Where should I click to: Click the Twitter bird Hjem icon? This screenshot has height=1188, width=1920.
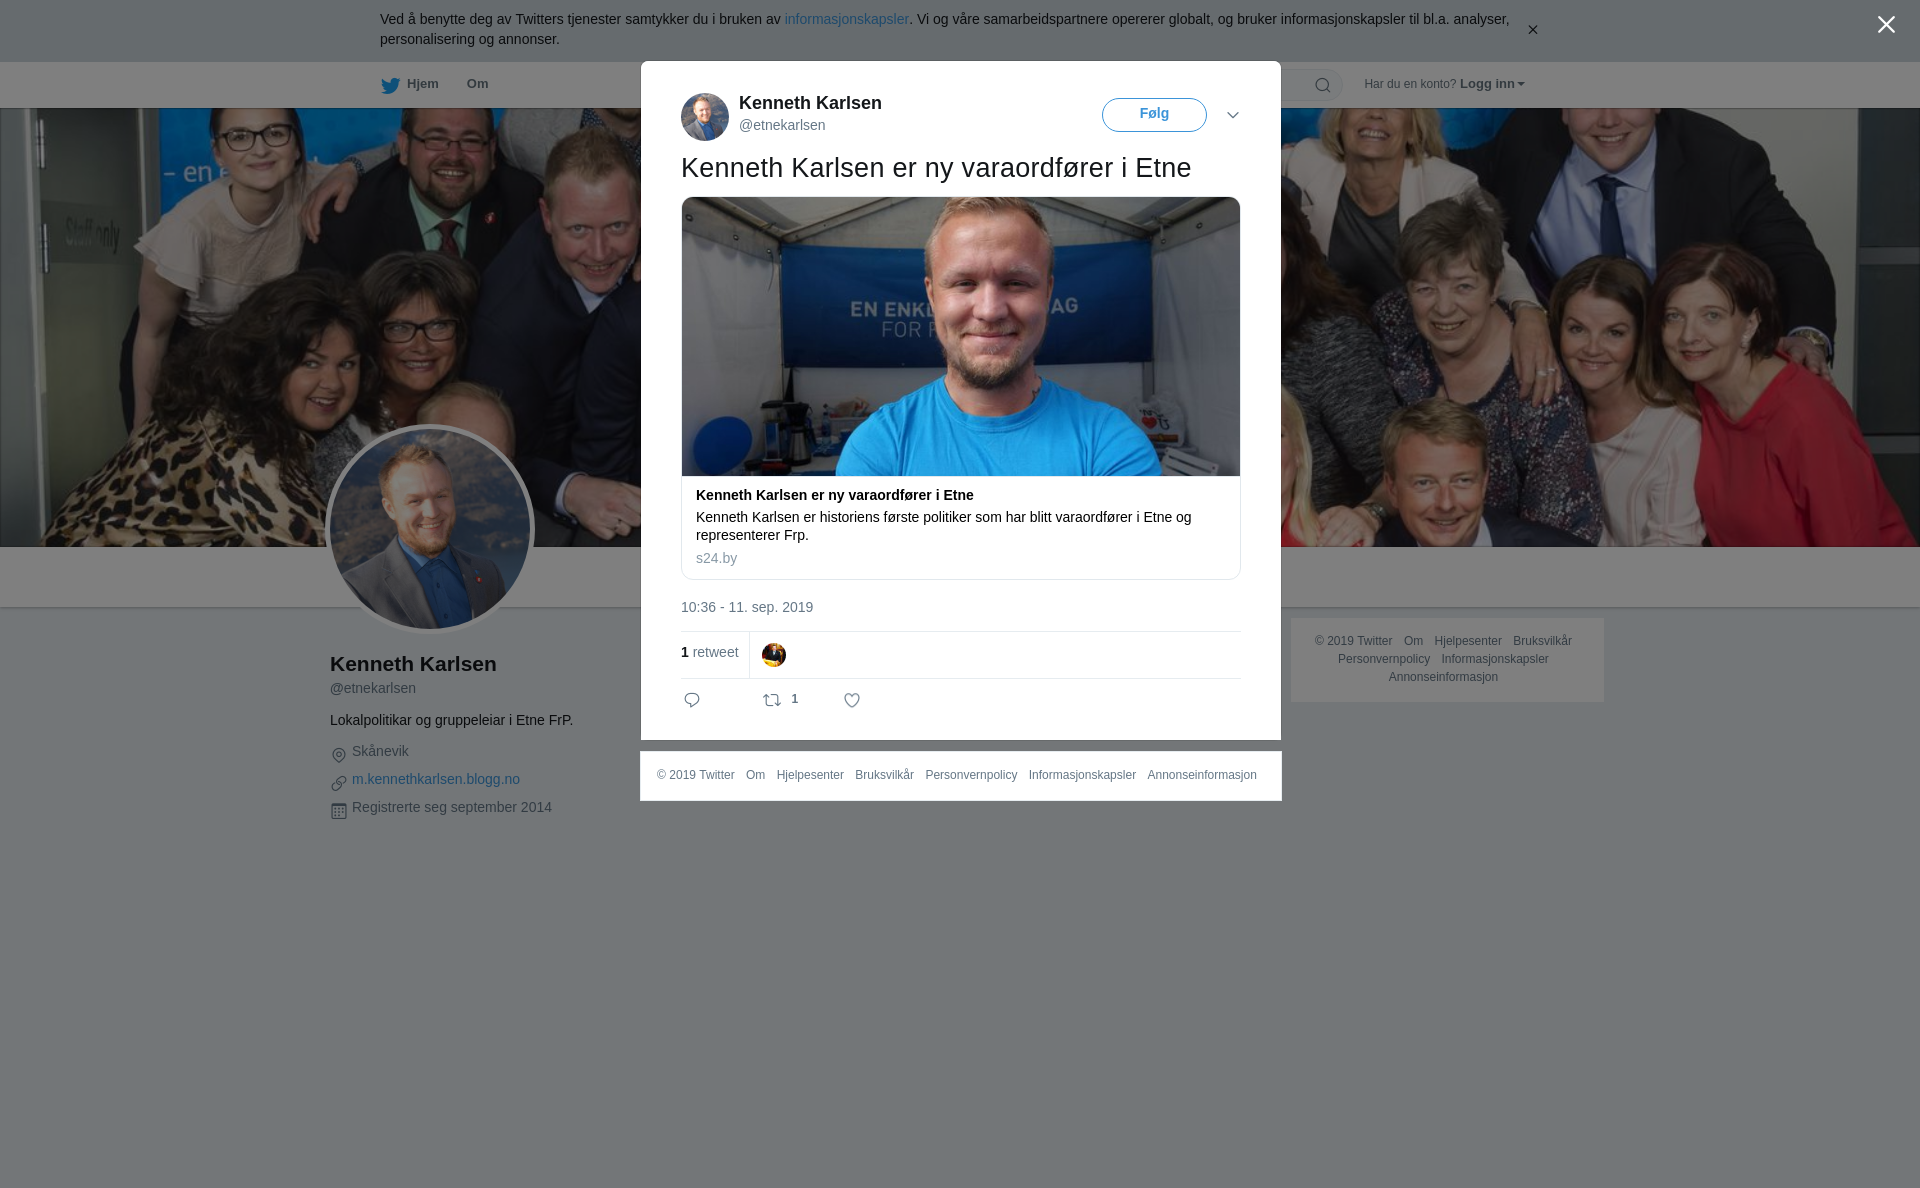pos(390,86)
